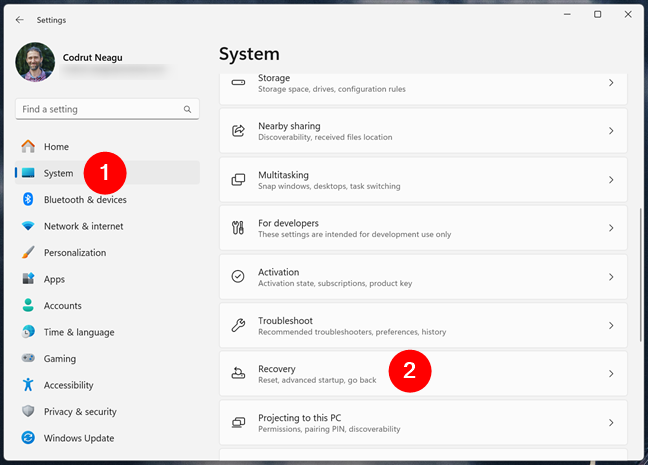
Task: Open Activation settings
Action: pos(423,277)
